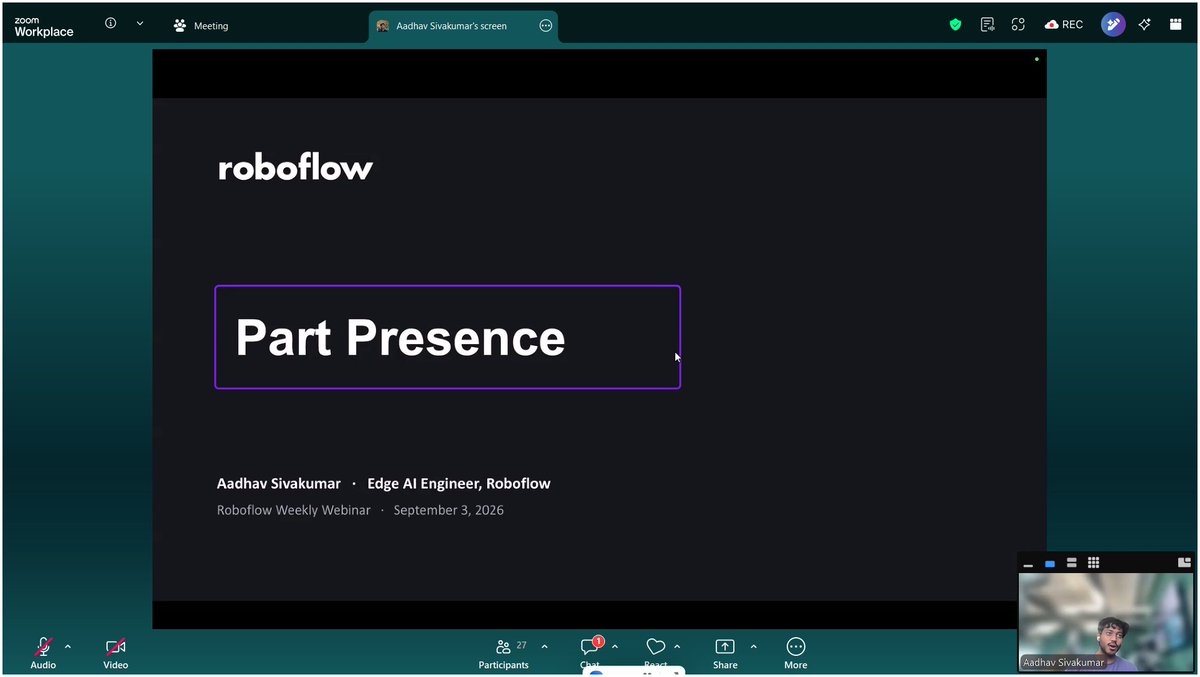Select grid thumbnail view

pyautogui.click(x=1094, y=564)
